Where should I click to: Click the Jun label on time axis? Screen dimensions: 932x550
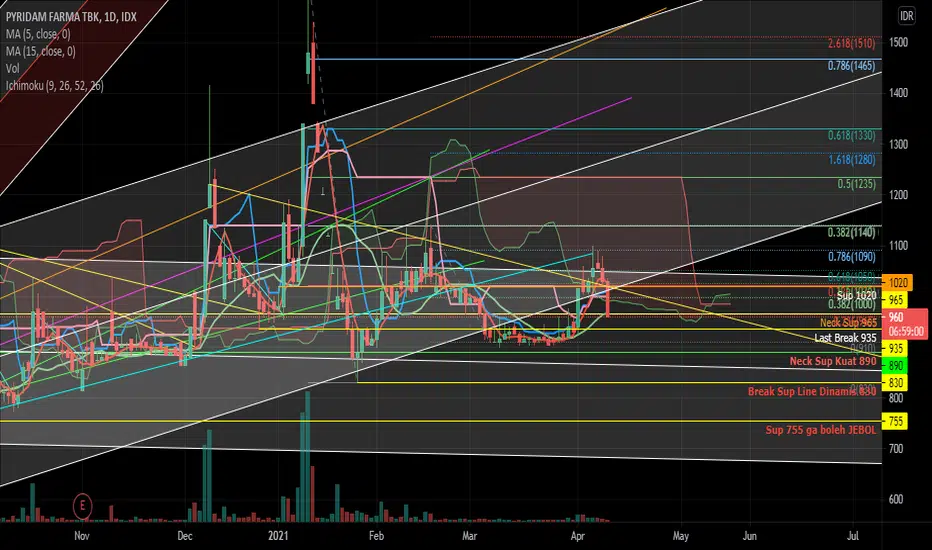750,536
